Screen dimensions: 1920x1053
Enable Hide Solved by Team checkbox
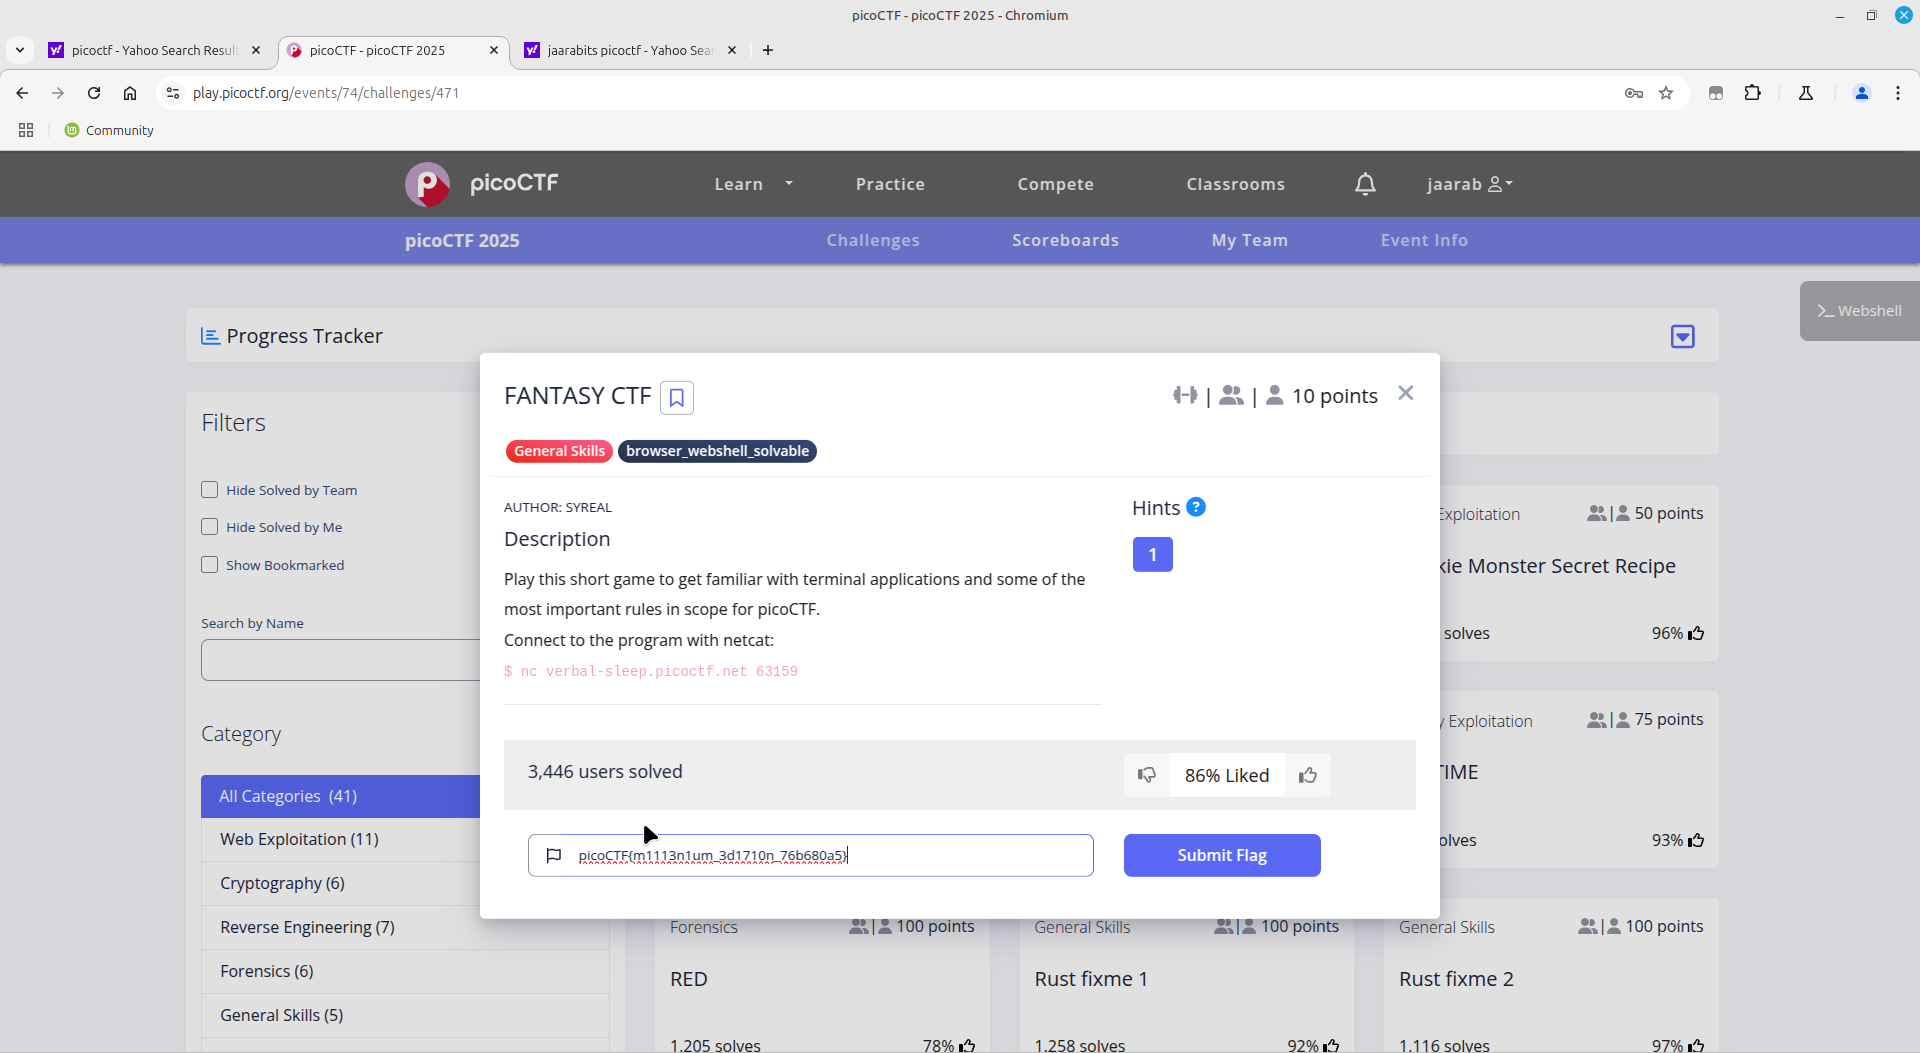click(x=210, y=490)
